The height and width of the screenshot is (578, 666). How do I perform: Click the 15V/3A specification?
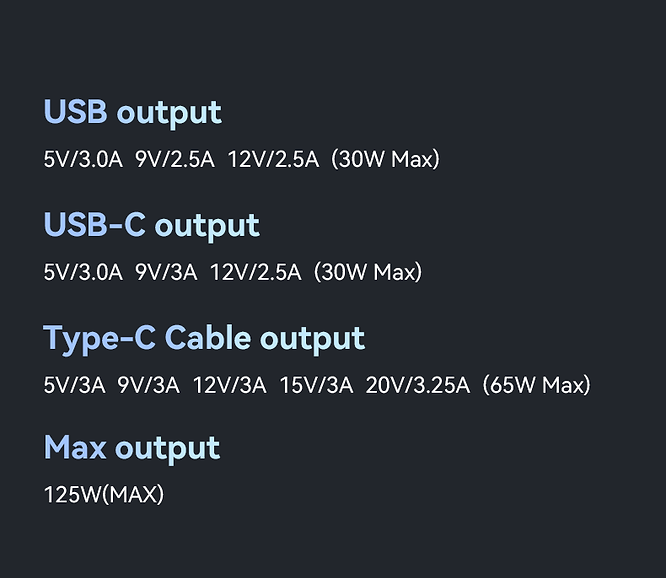click(316, 385)
